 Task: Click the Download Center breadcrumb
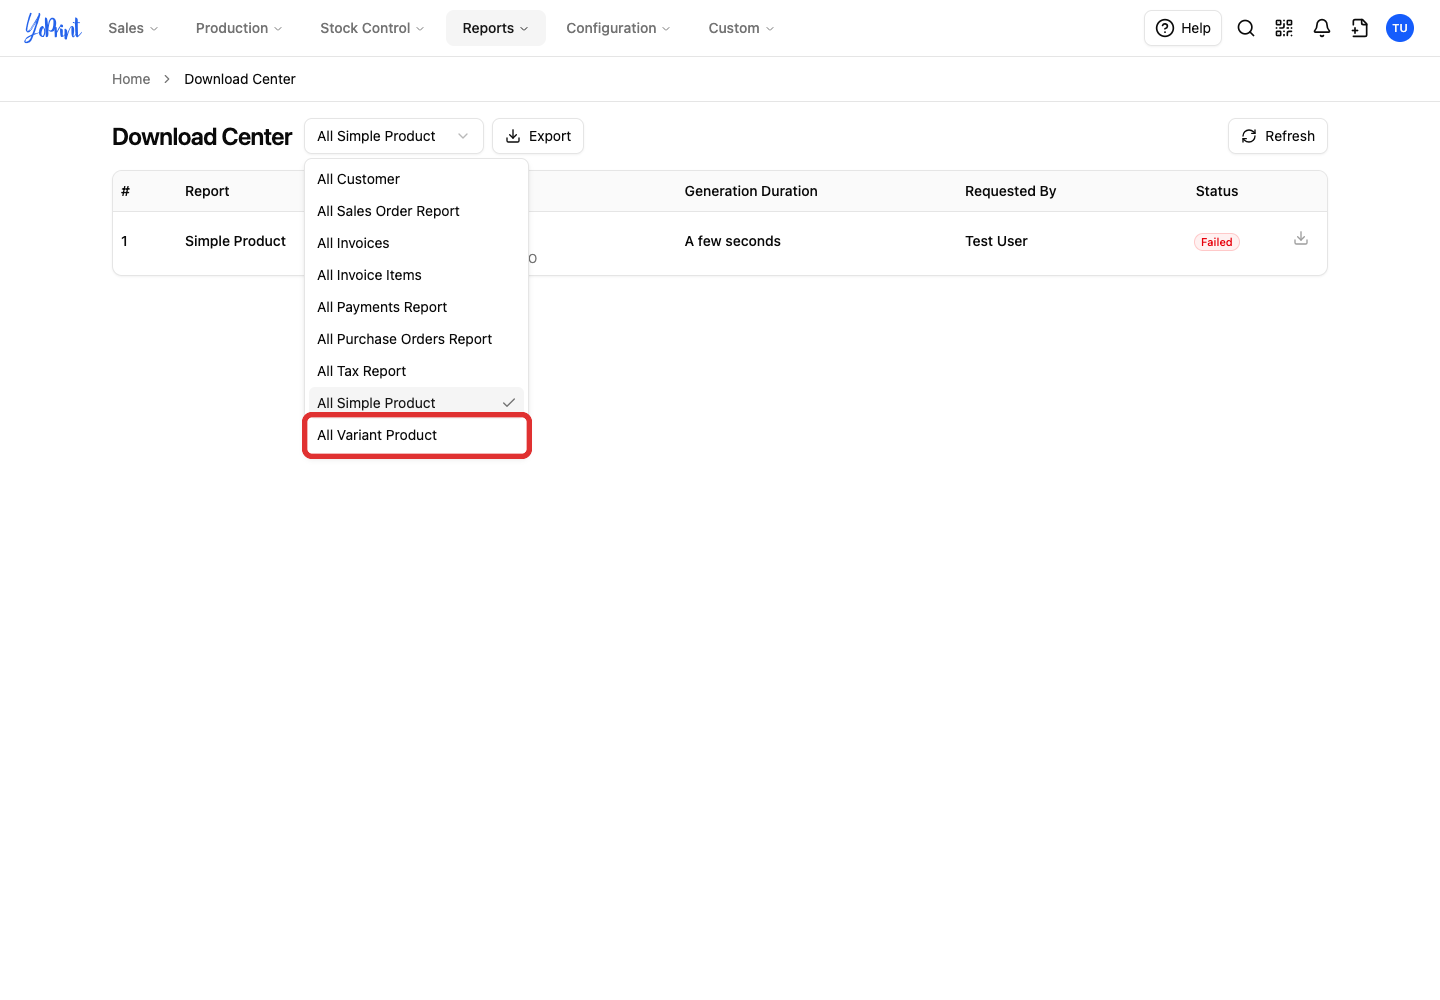pos(240,79)
